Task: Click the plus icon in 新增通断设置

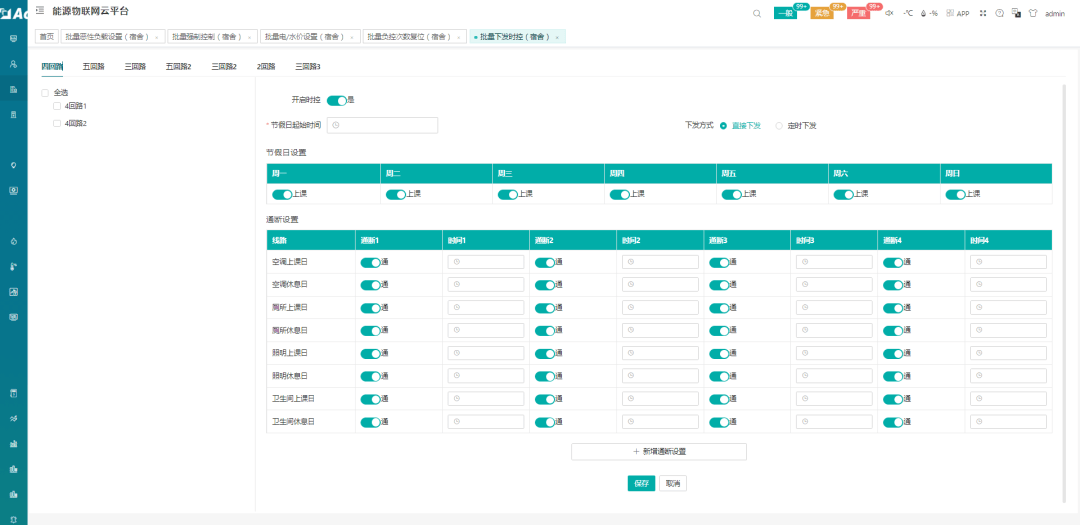Action: click(x=636, y=452)
